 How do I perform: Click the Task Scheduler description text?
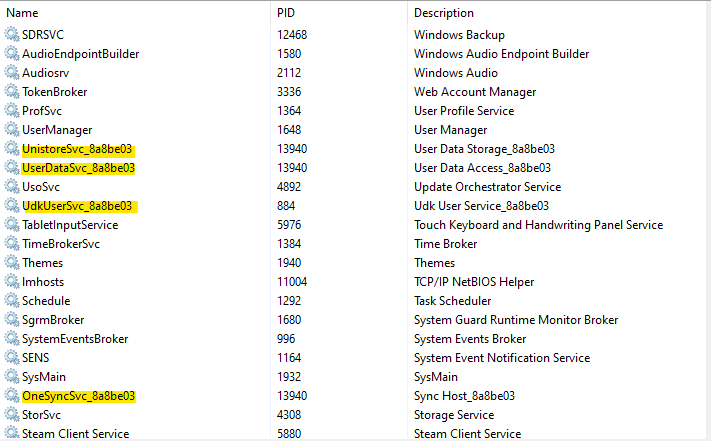point(453,300)
